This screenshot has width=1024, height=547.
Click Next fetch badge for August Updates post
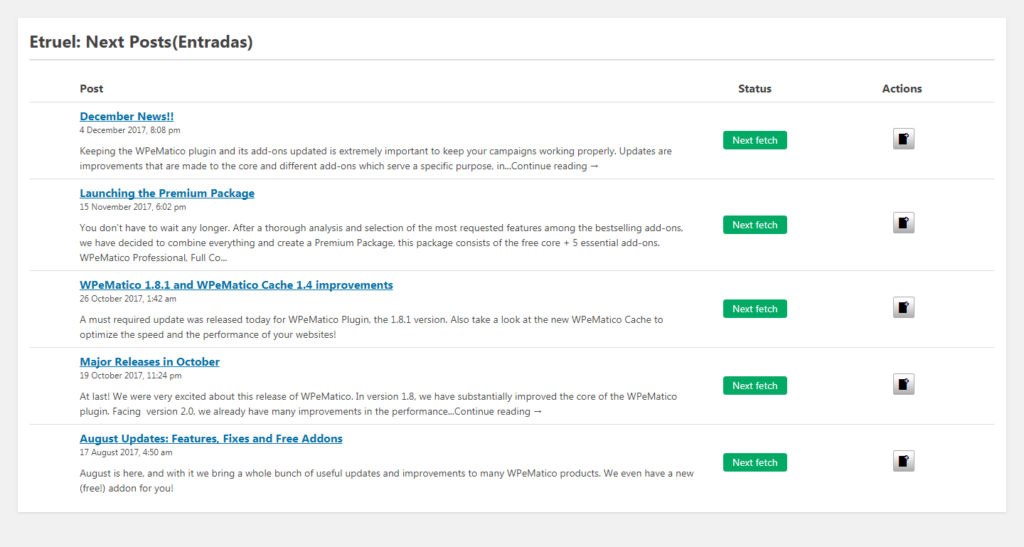click(x=755, y=462)
